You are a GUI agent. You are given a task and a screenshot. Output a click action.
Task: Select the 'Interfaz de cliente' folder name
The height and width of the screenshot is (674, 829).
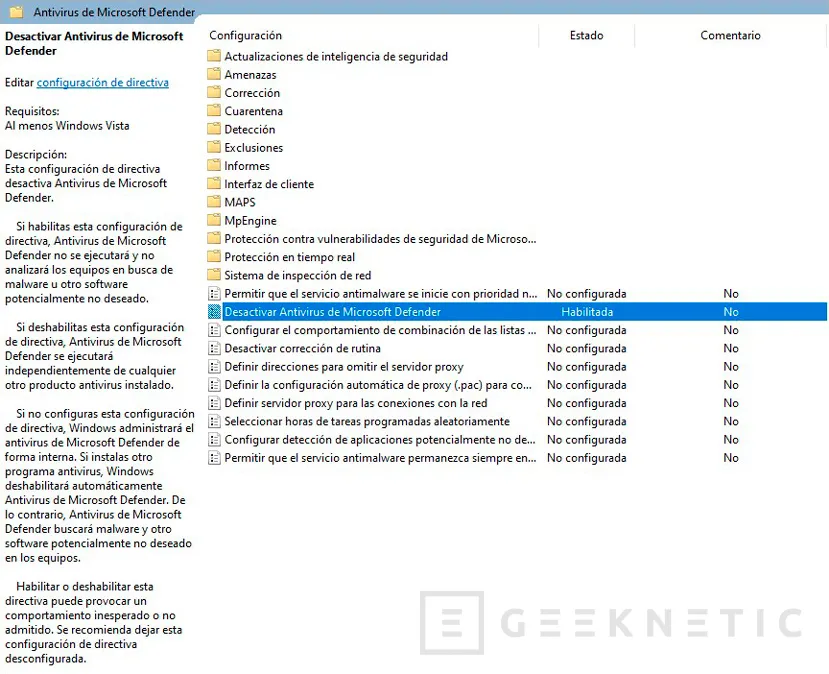[x=269, y=184]
